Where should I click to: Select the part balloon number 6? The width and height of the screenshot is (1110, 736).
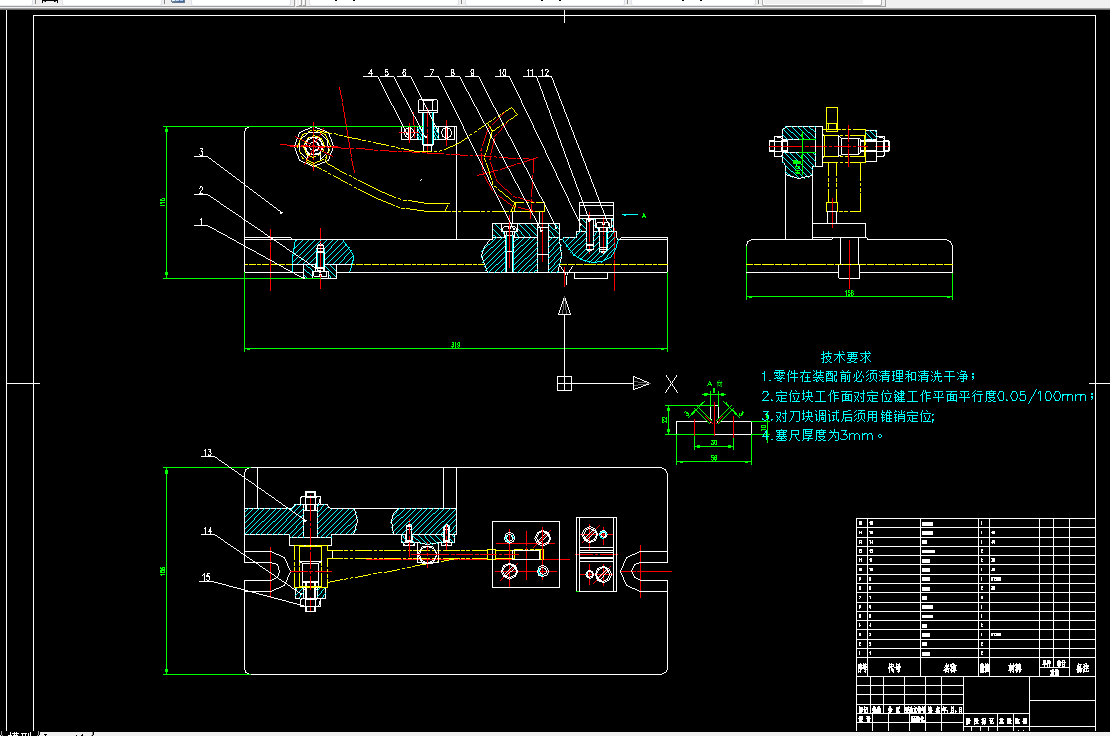404,73
